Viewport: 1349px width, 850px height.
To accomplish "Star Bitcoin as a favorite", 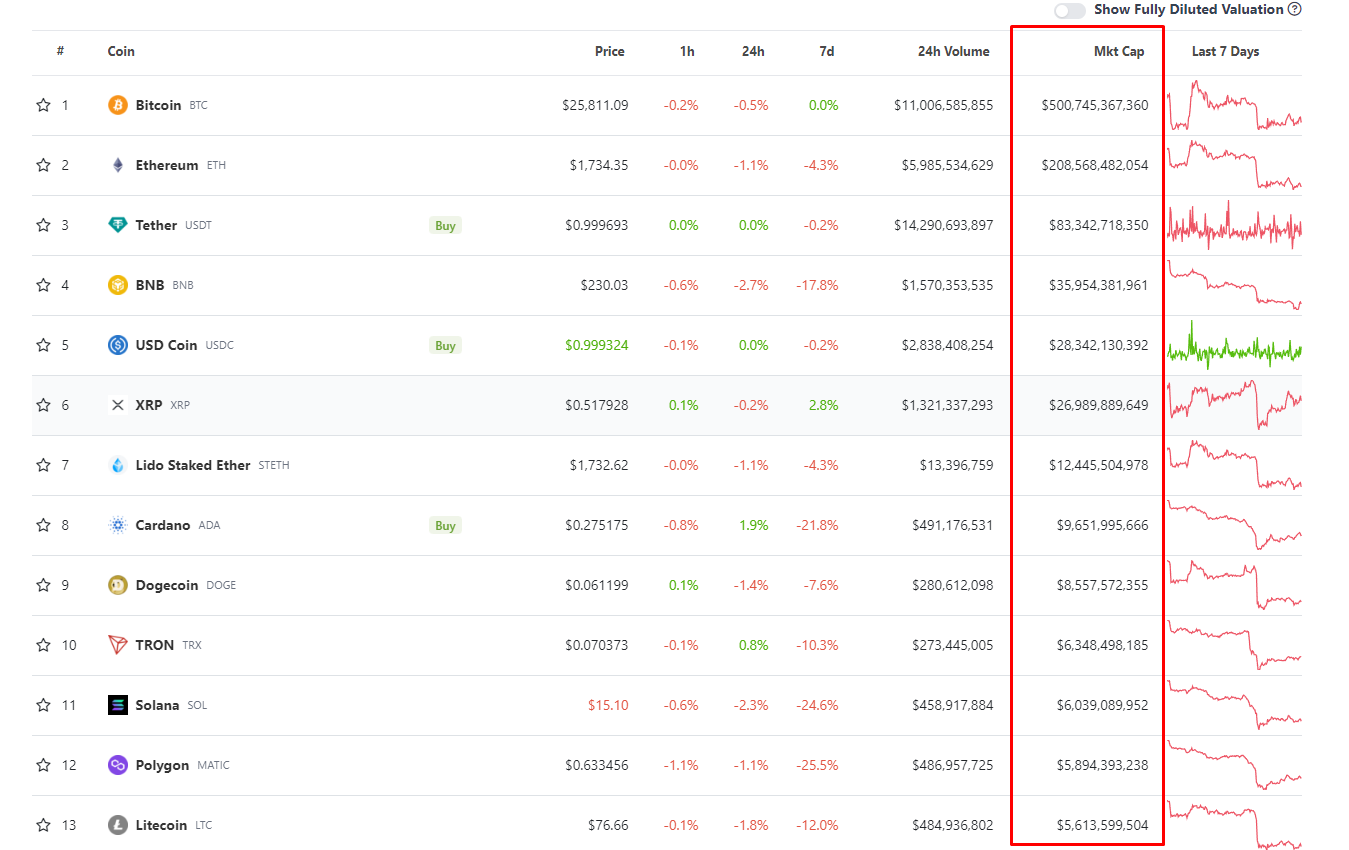I will pyautogui.click(x=42, y=104).
